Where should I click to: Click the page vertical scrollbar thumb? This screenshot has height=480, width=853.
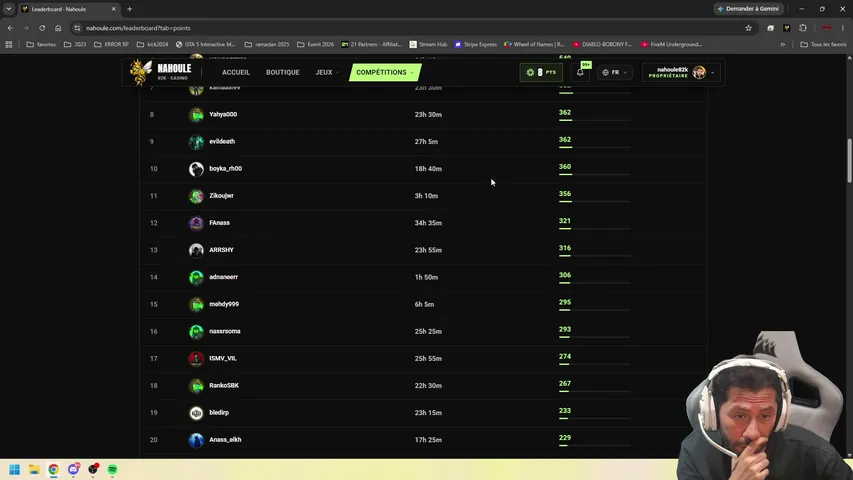point(849,161)
